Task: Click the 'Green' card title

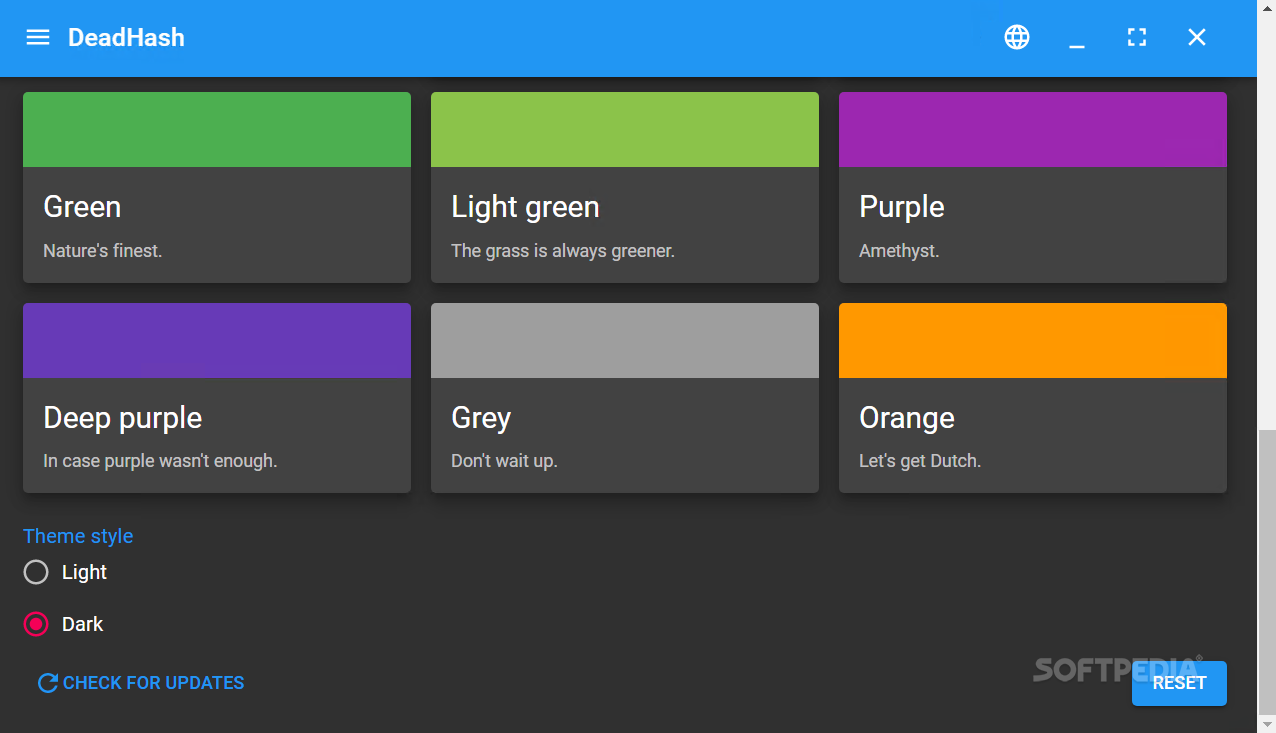Action: point(82,207)
